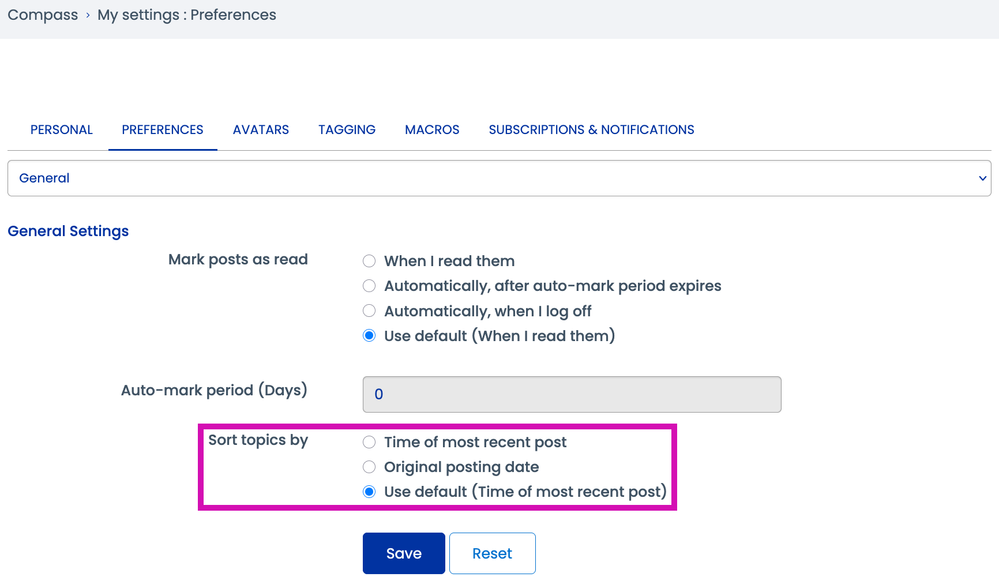Click the Reset button
Image resolution: width=999 pixels, height=583 pixels.
coord(492,553)
